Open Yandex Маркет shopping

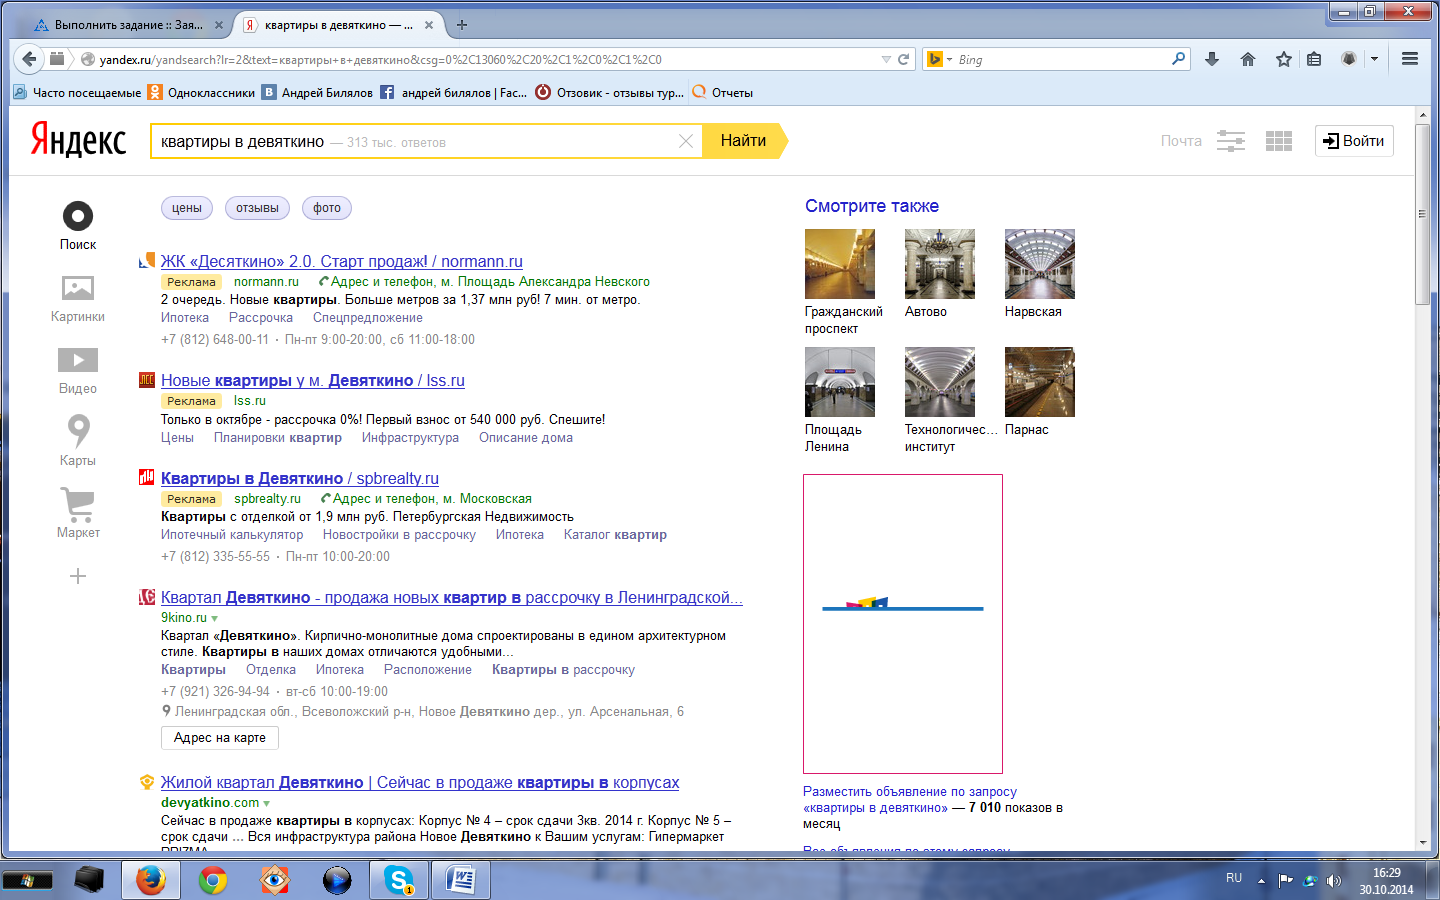point(78,513)
